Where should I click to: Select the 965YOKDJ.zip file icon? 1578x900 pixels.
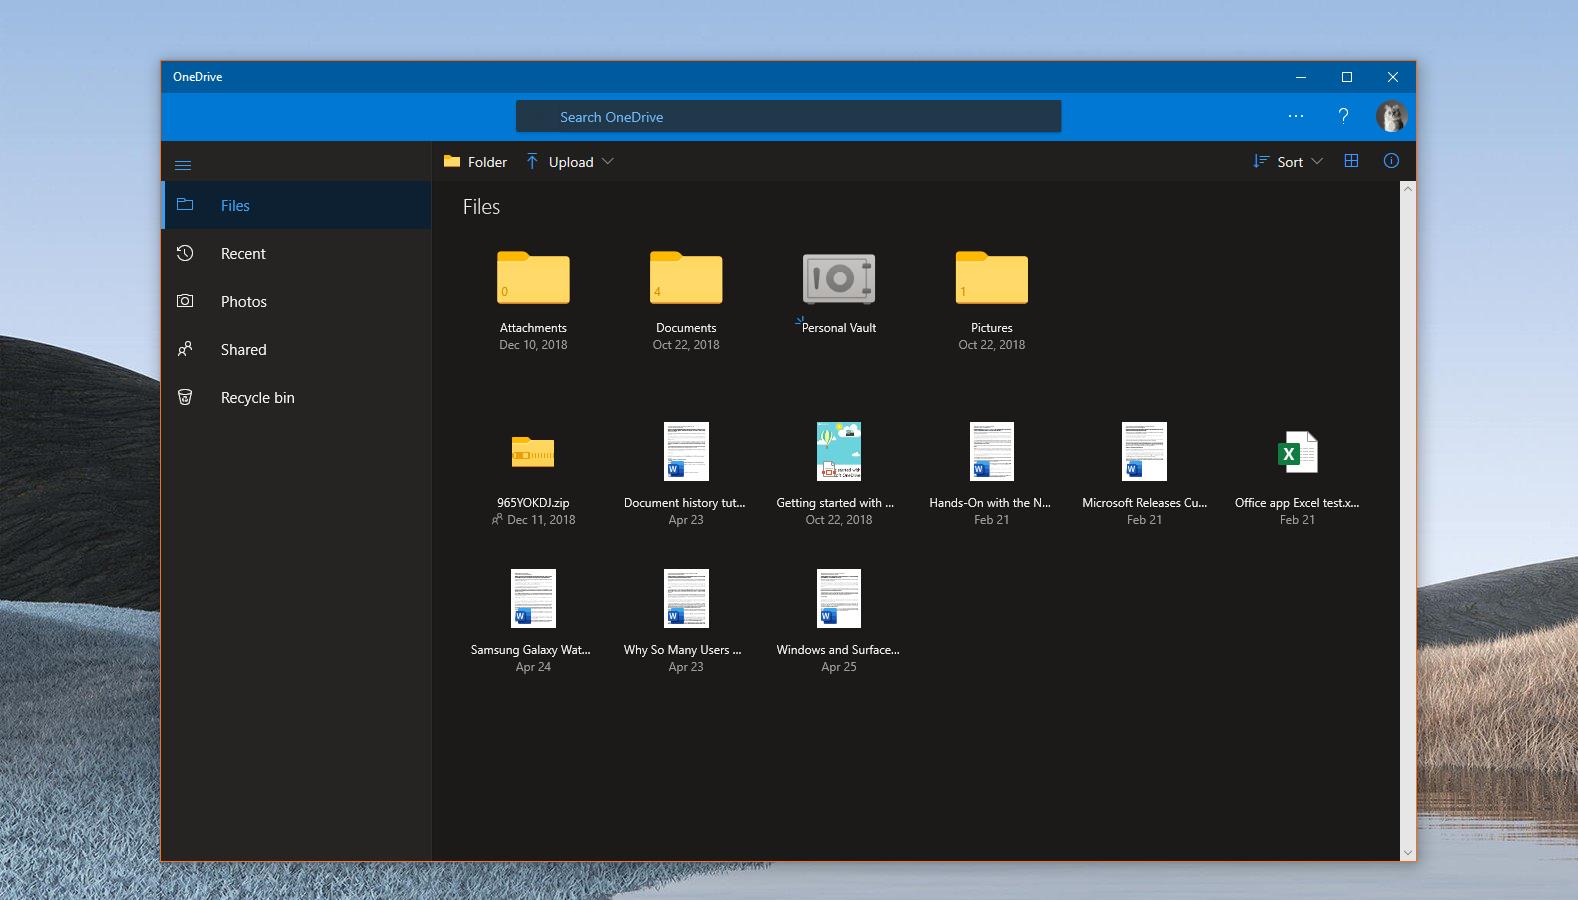pyautogui.click(x=533, y=452)
